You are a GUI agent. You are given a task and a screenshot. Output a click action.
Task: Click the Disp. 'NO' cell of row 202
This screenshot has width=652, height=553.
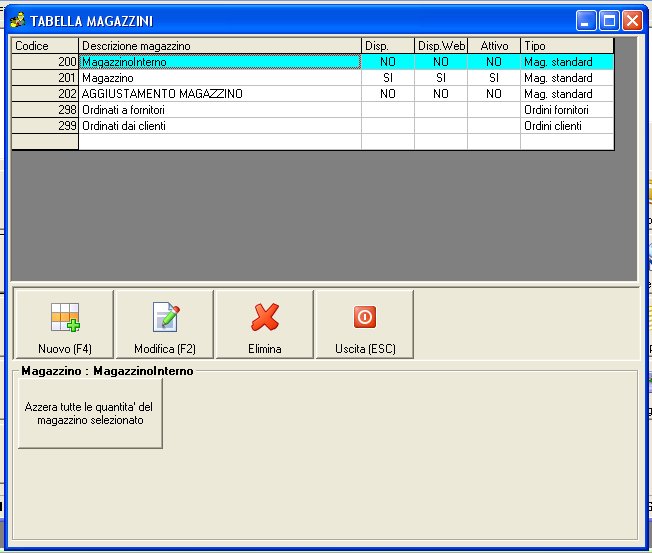click(388, 94)
